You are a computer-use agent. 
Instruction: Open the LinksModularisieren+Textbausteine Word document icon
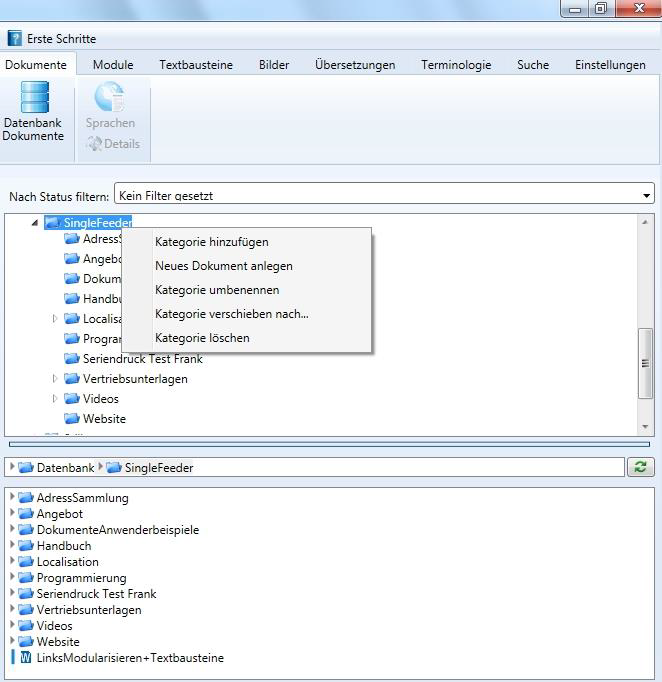(x=25, y=658)
